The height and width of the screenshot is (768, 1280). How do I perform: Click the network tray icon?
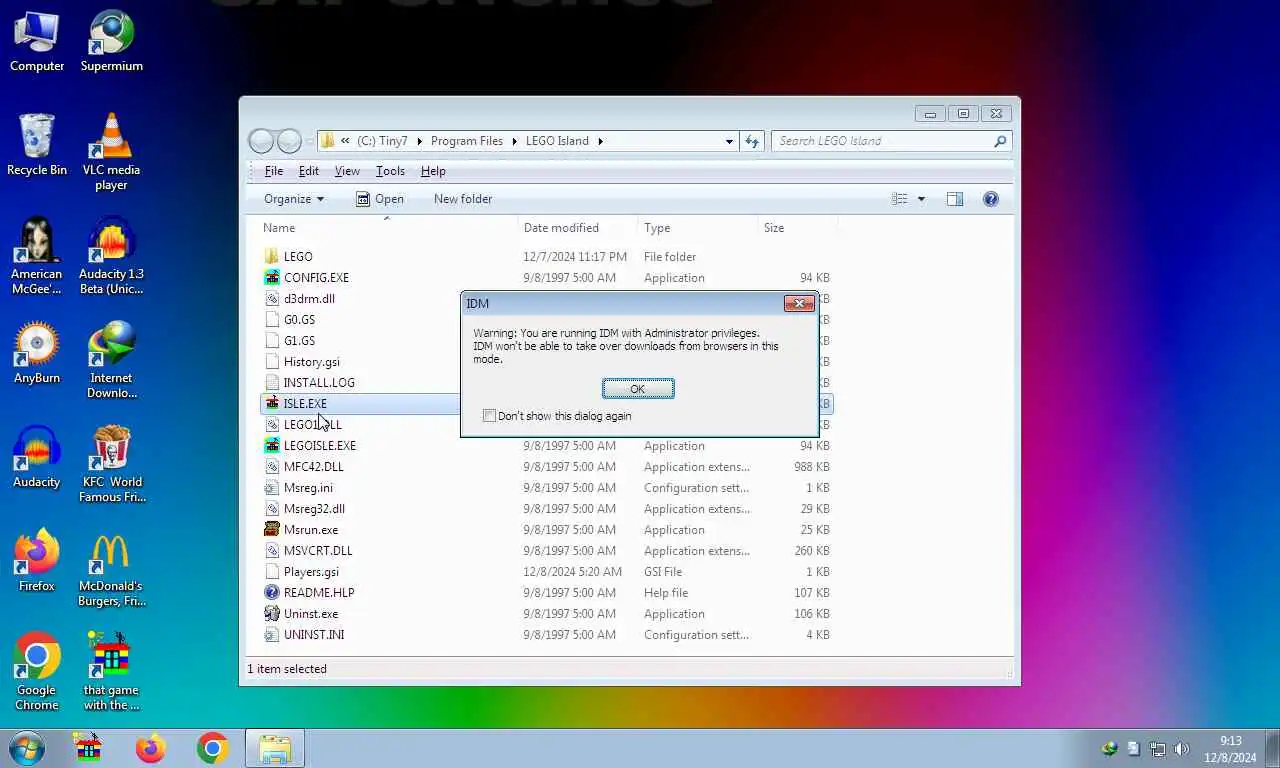1157,748
